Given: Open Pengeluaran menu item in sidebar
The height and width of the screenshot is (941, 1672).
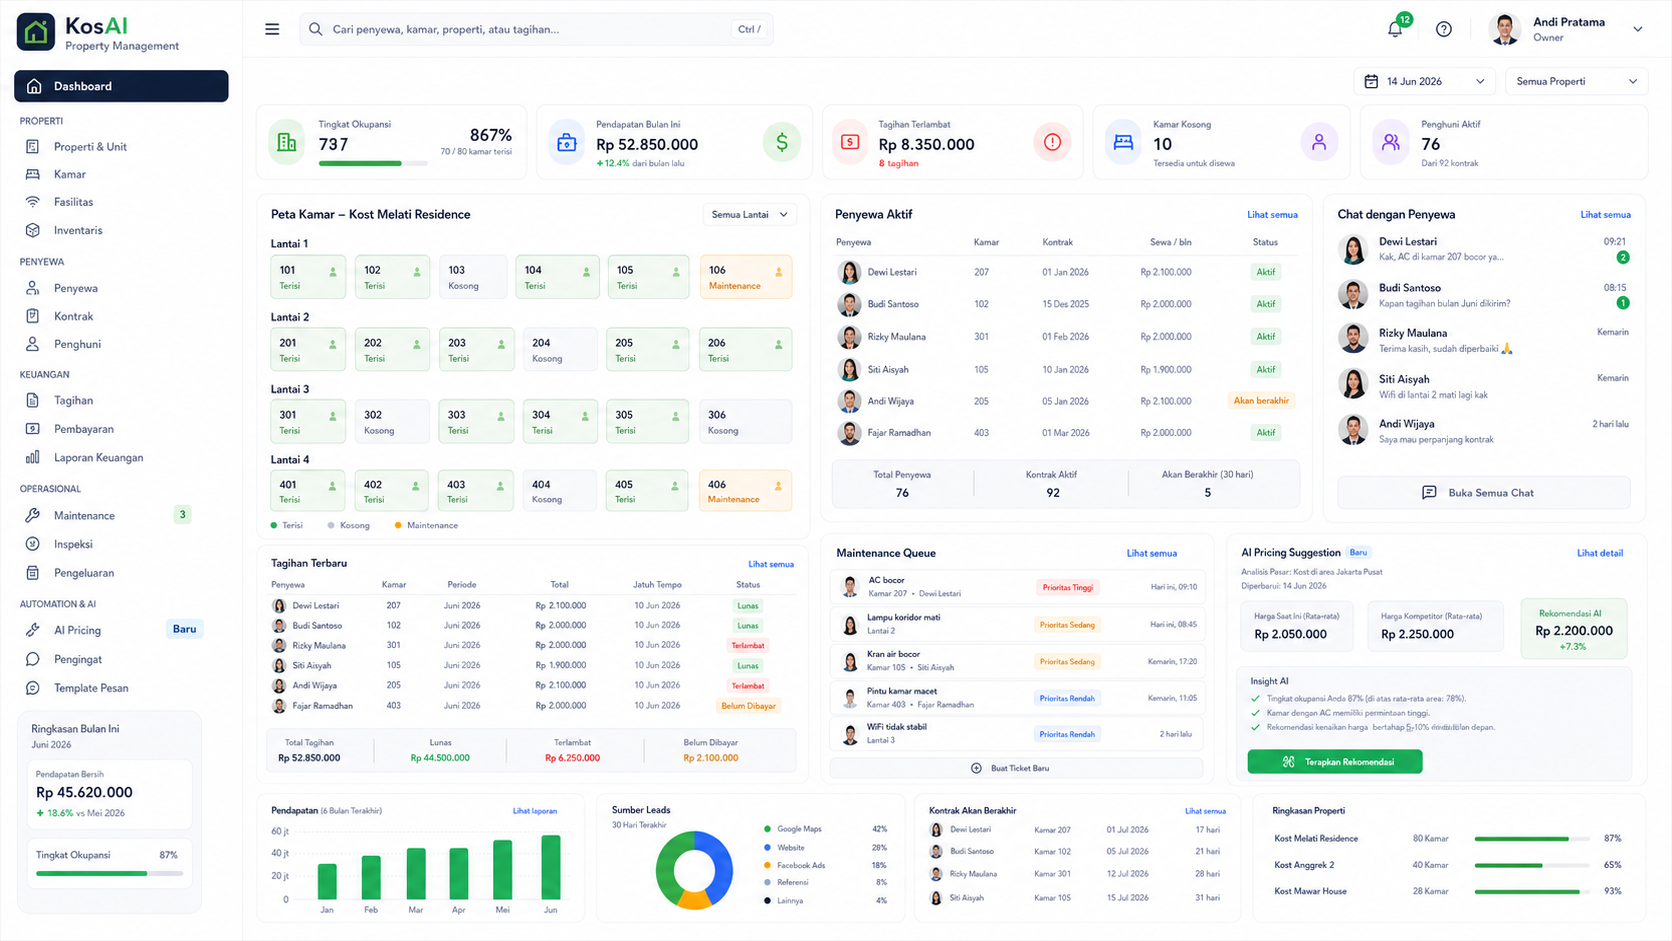Looking at the screenshot, I should [84, 573].
